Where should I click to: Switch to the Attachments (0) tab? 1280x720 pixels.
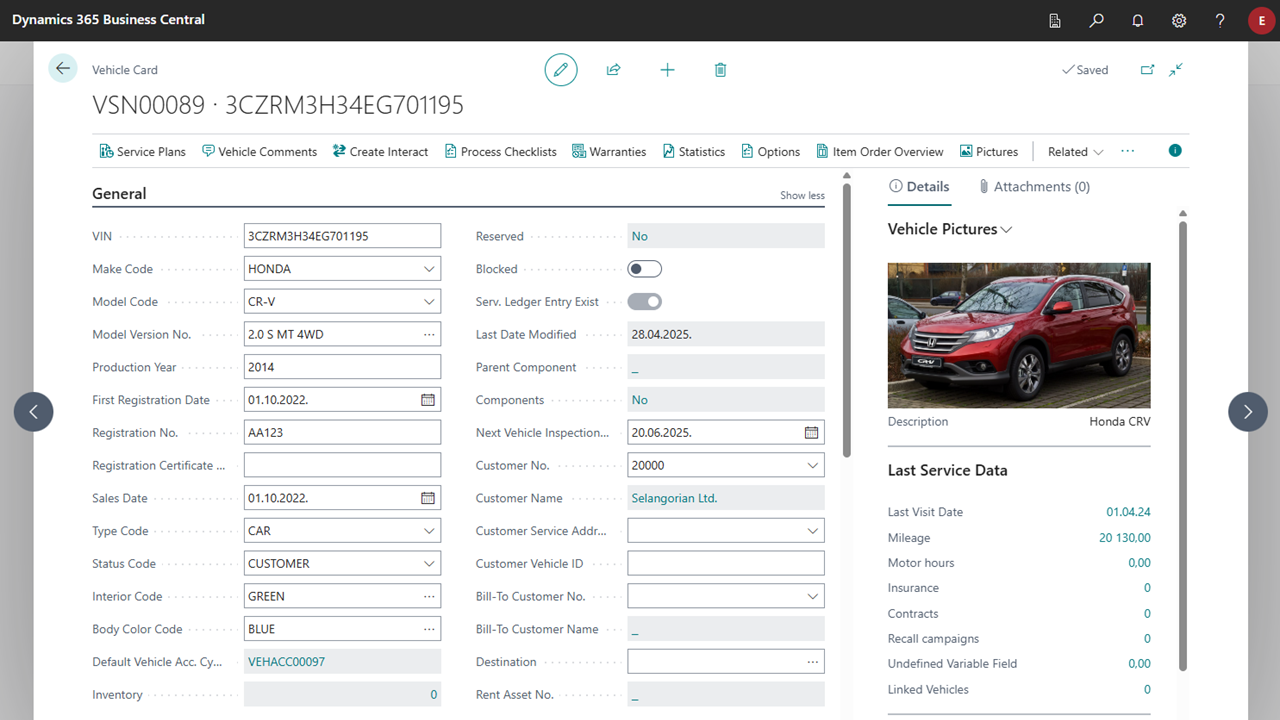point(1034,186)
